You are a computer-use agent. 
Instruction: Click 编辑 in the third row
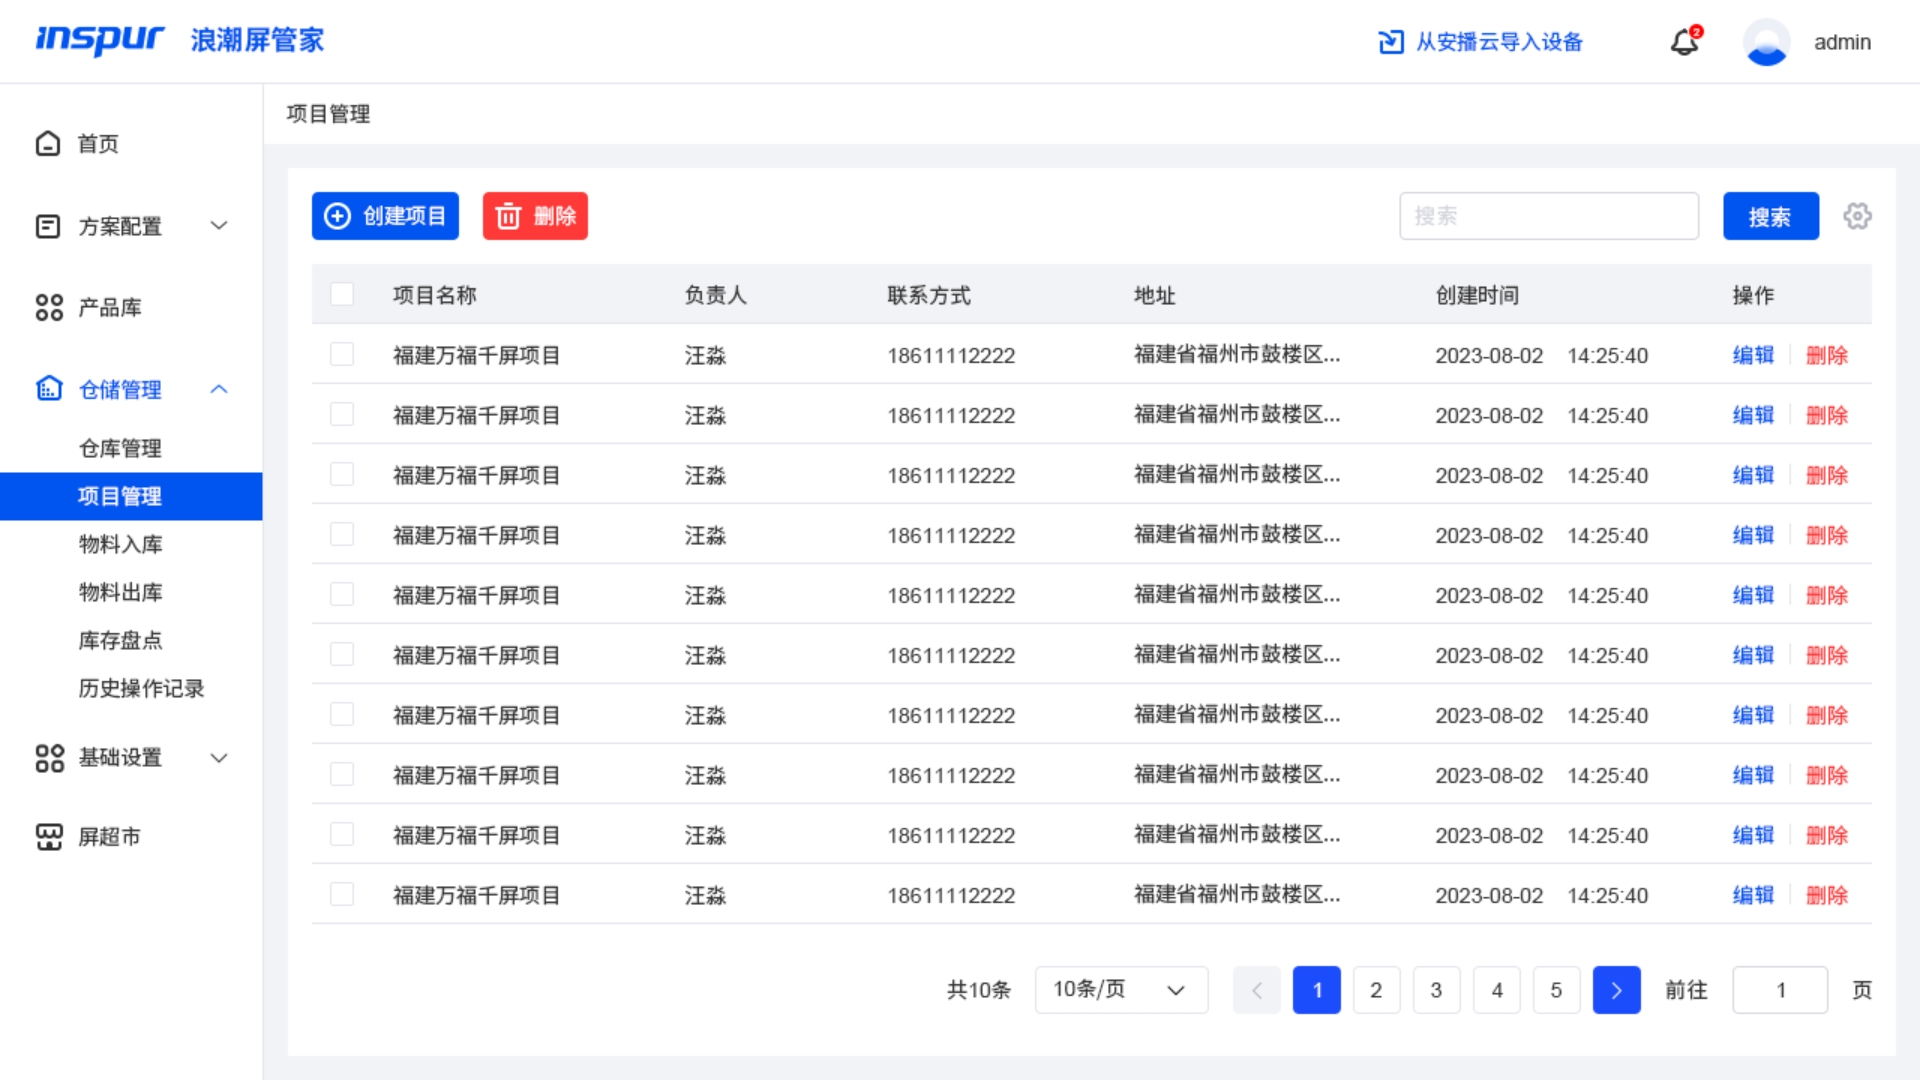1753,475
